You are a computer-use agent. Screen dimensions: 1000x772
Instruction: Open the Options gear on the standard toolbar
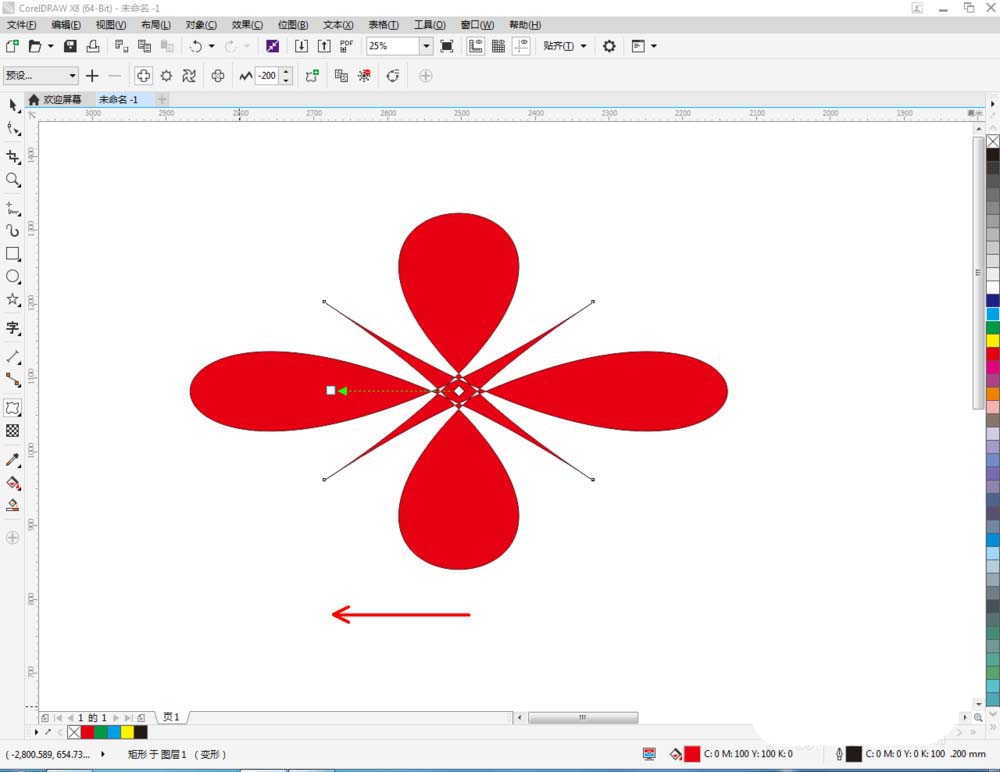click(x=610, y=46)
